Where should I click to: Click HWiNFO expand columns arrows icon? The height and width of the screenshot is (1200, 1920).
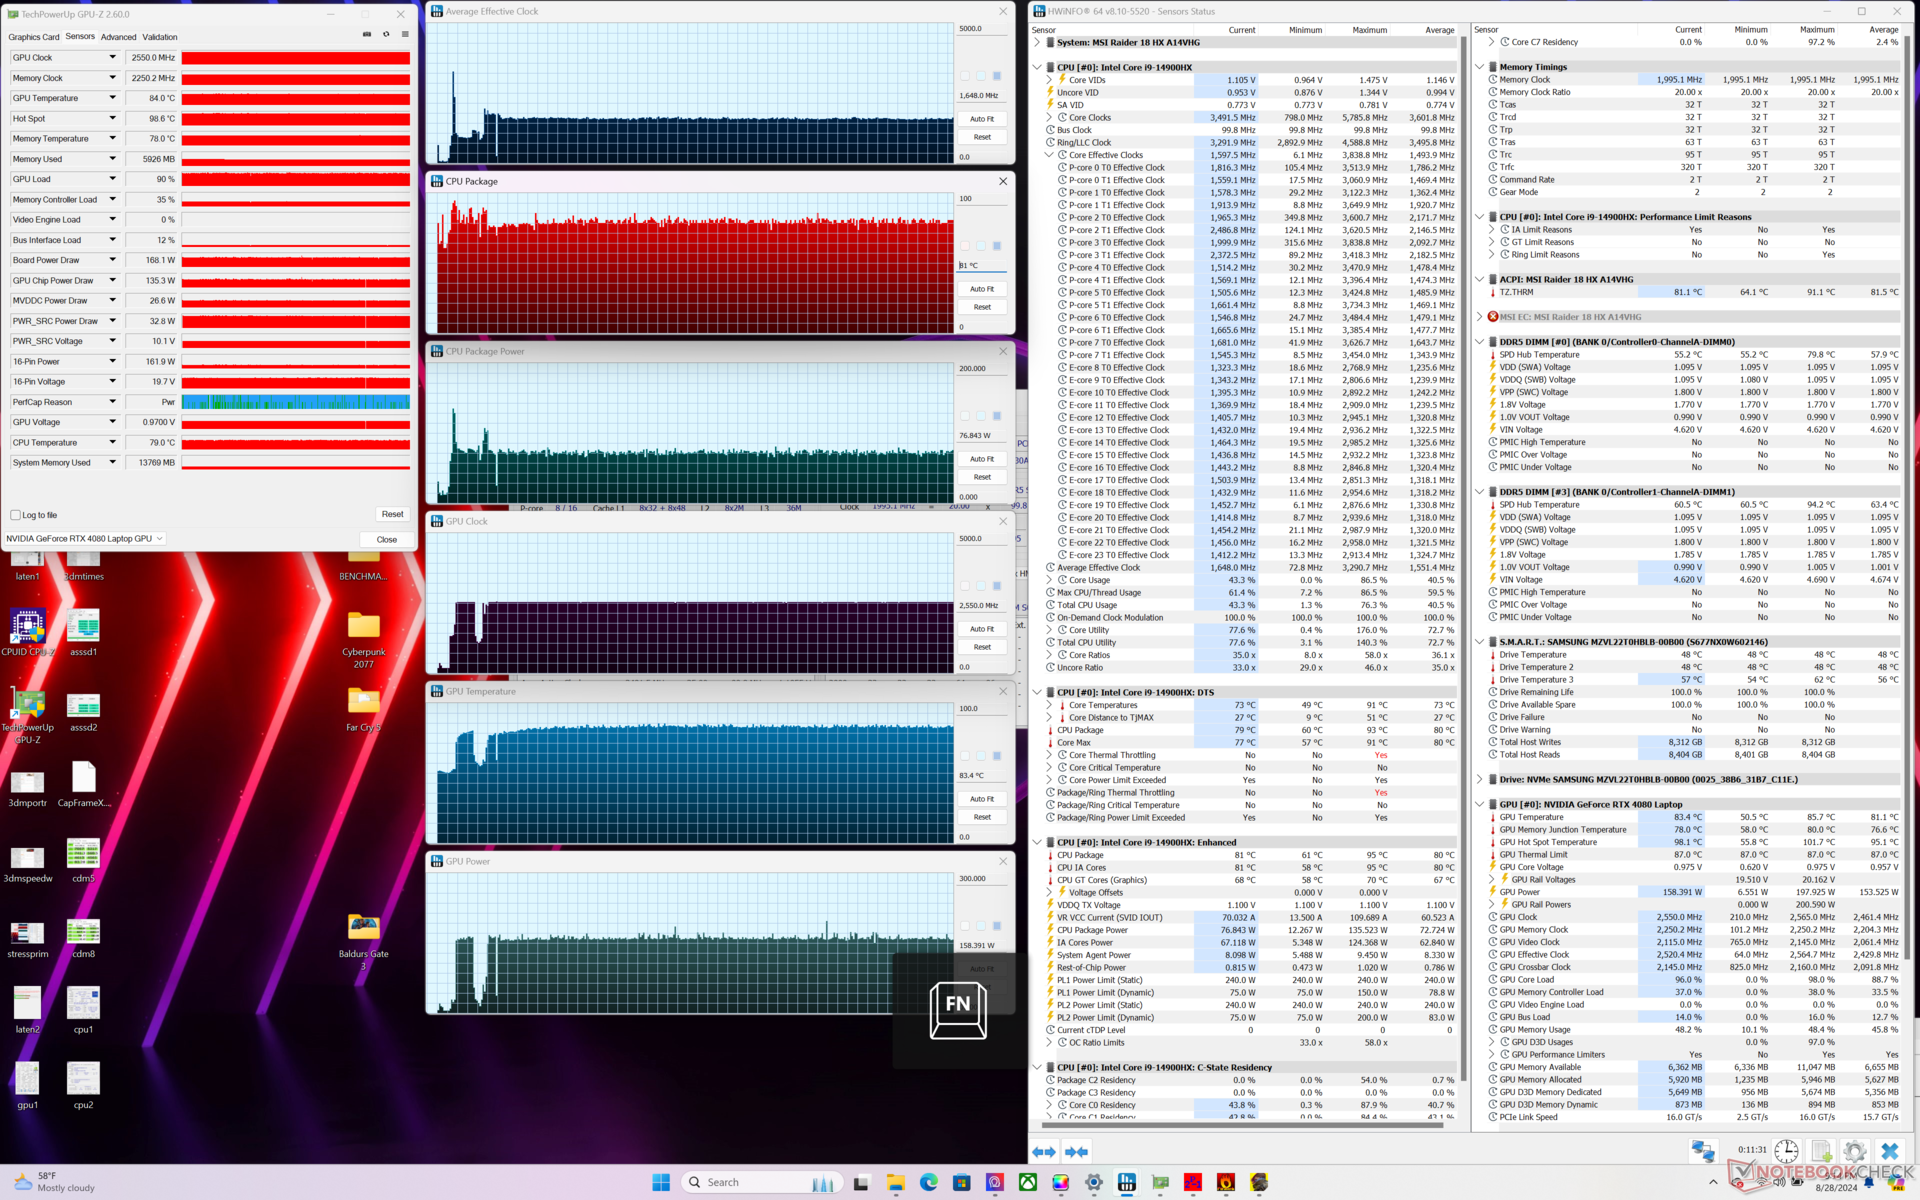[1044, 1152]
